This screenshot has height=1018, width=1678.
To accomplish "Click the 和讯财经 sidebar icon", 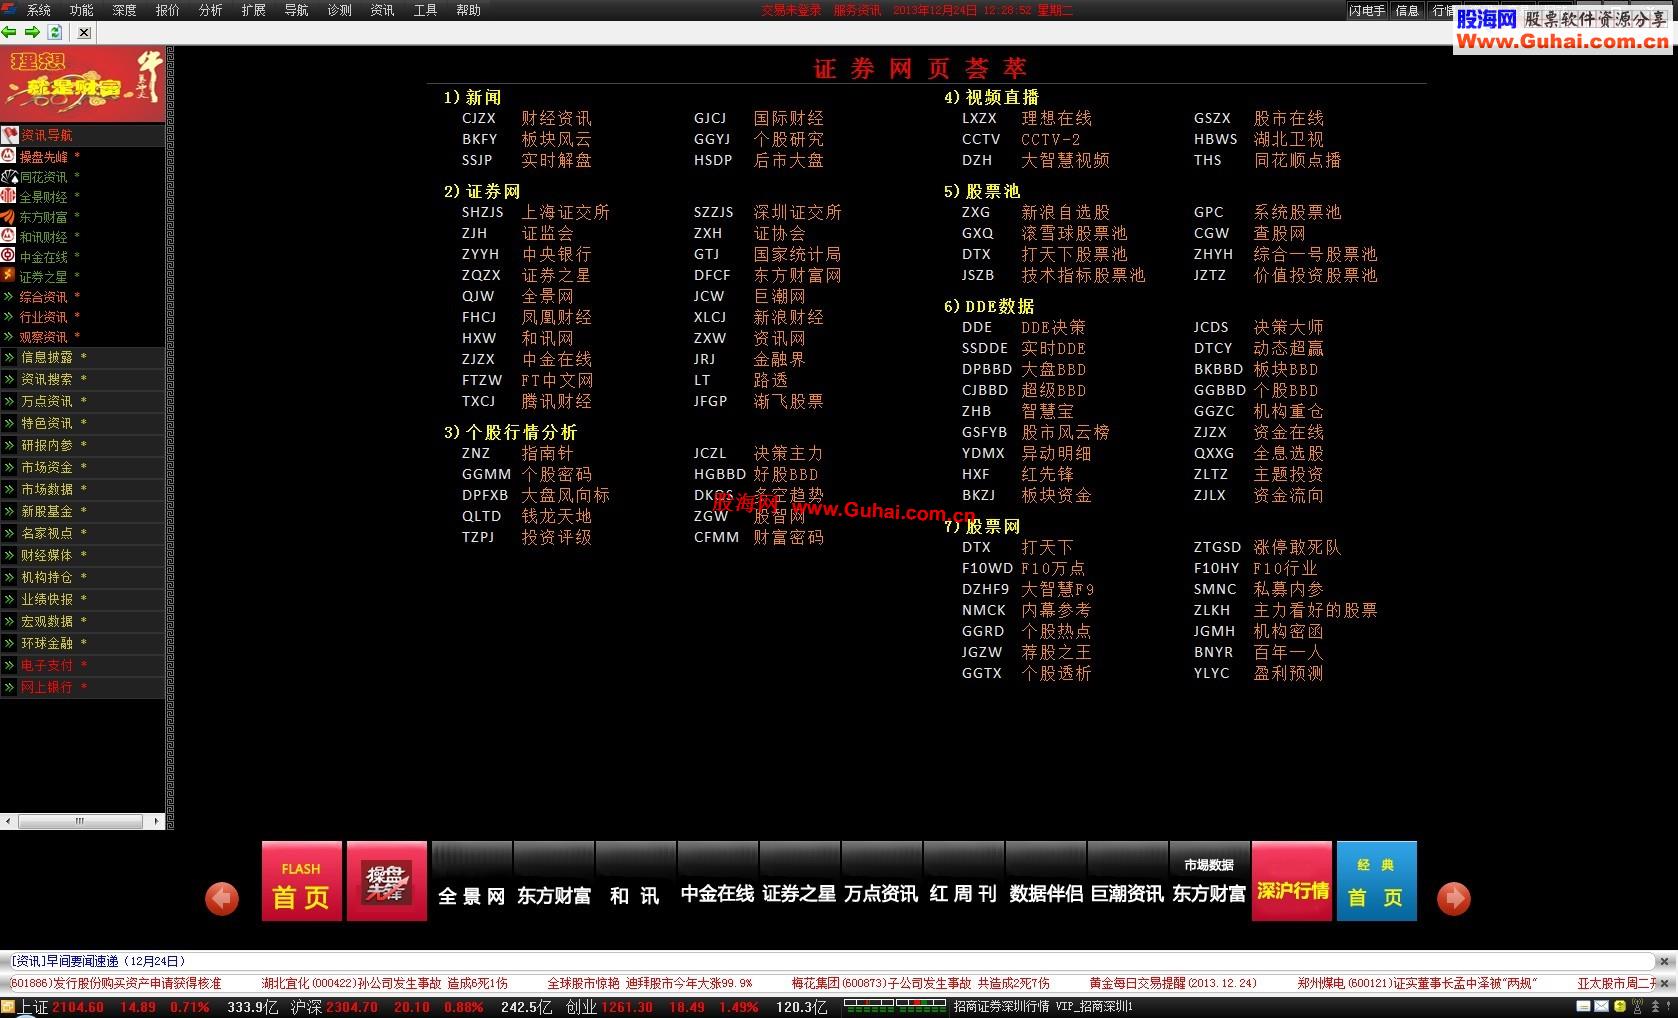I will coord(8,236).
